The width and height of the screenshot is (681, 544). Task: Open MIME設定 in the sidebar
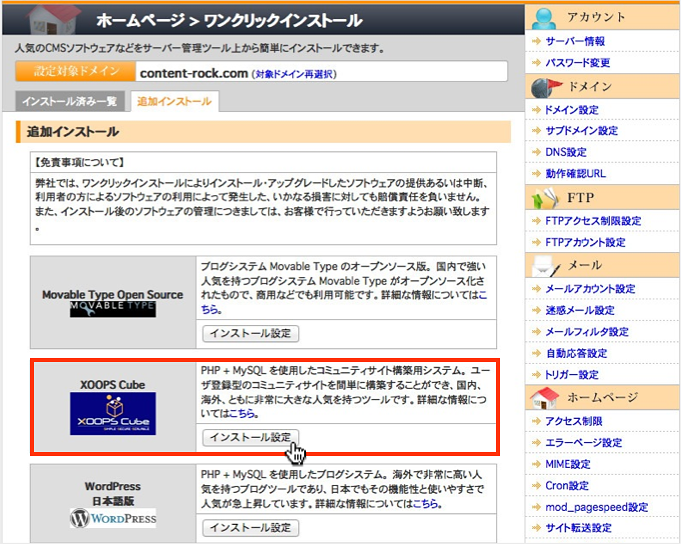568,464
